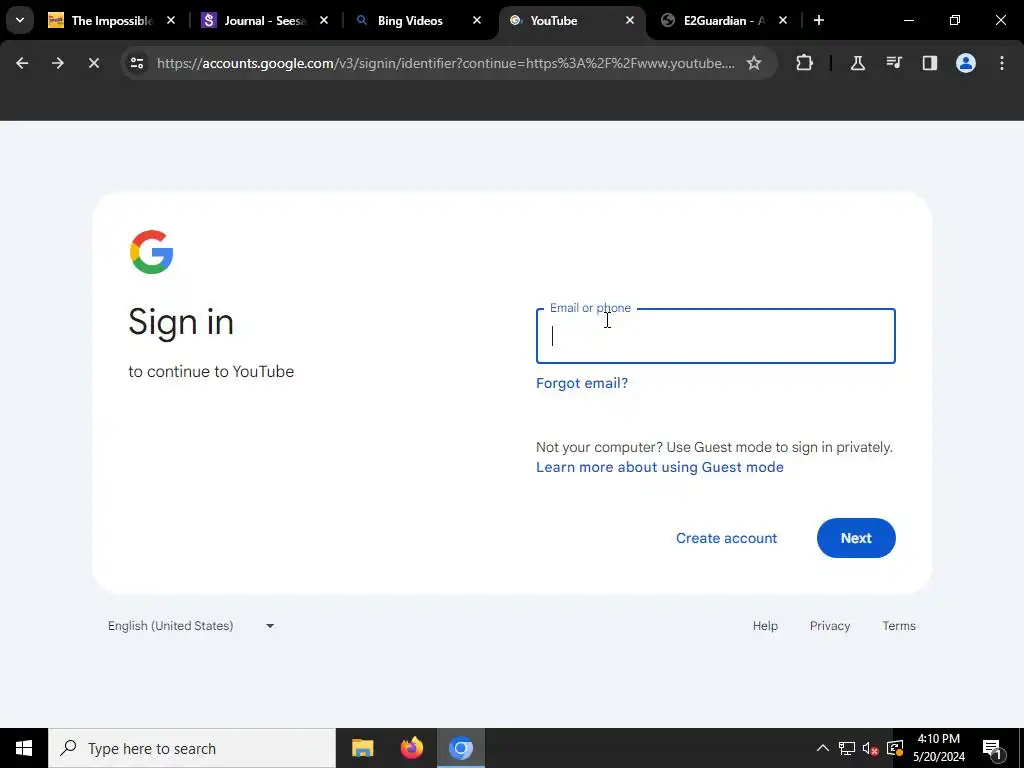Click the blue Next button
The image size is (1024, 768).
[856, 538]
